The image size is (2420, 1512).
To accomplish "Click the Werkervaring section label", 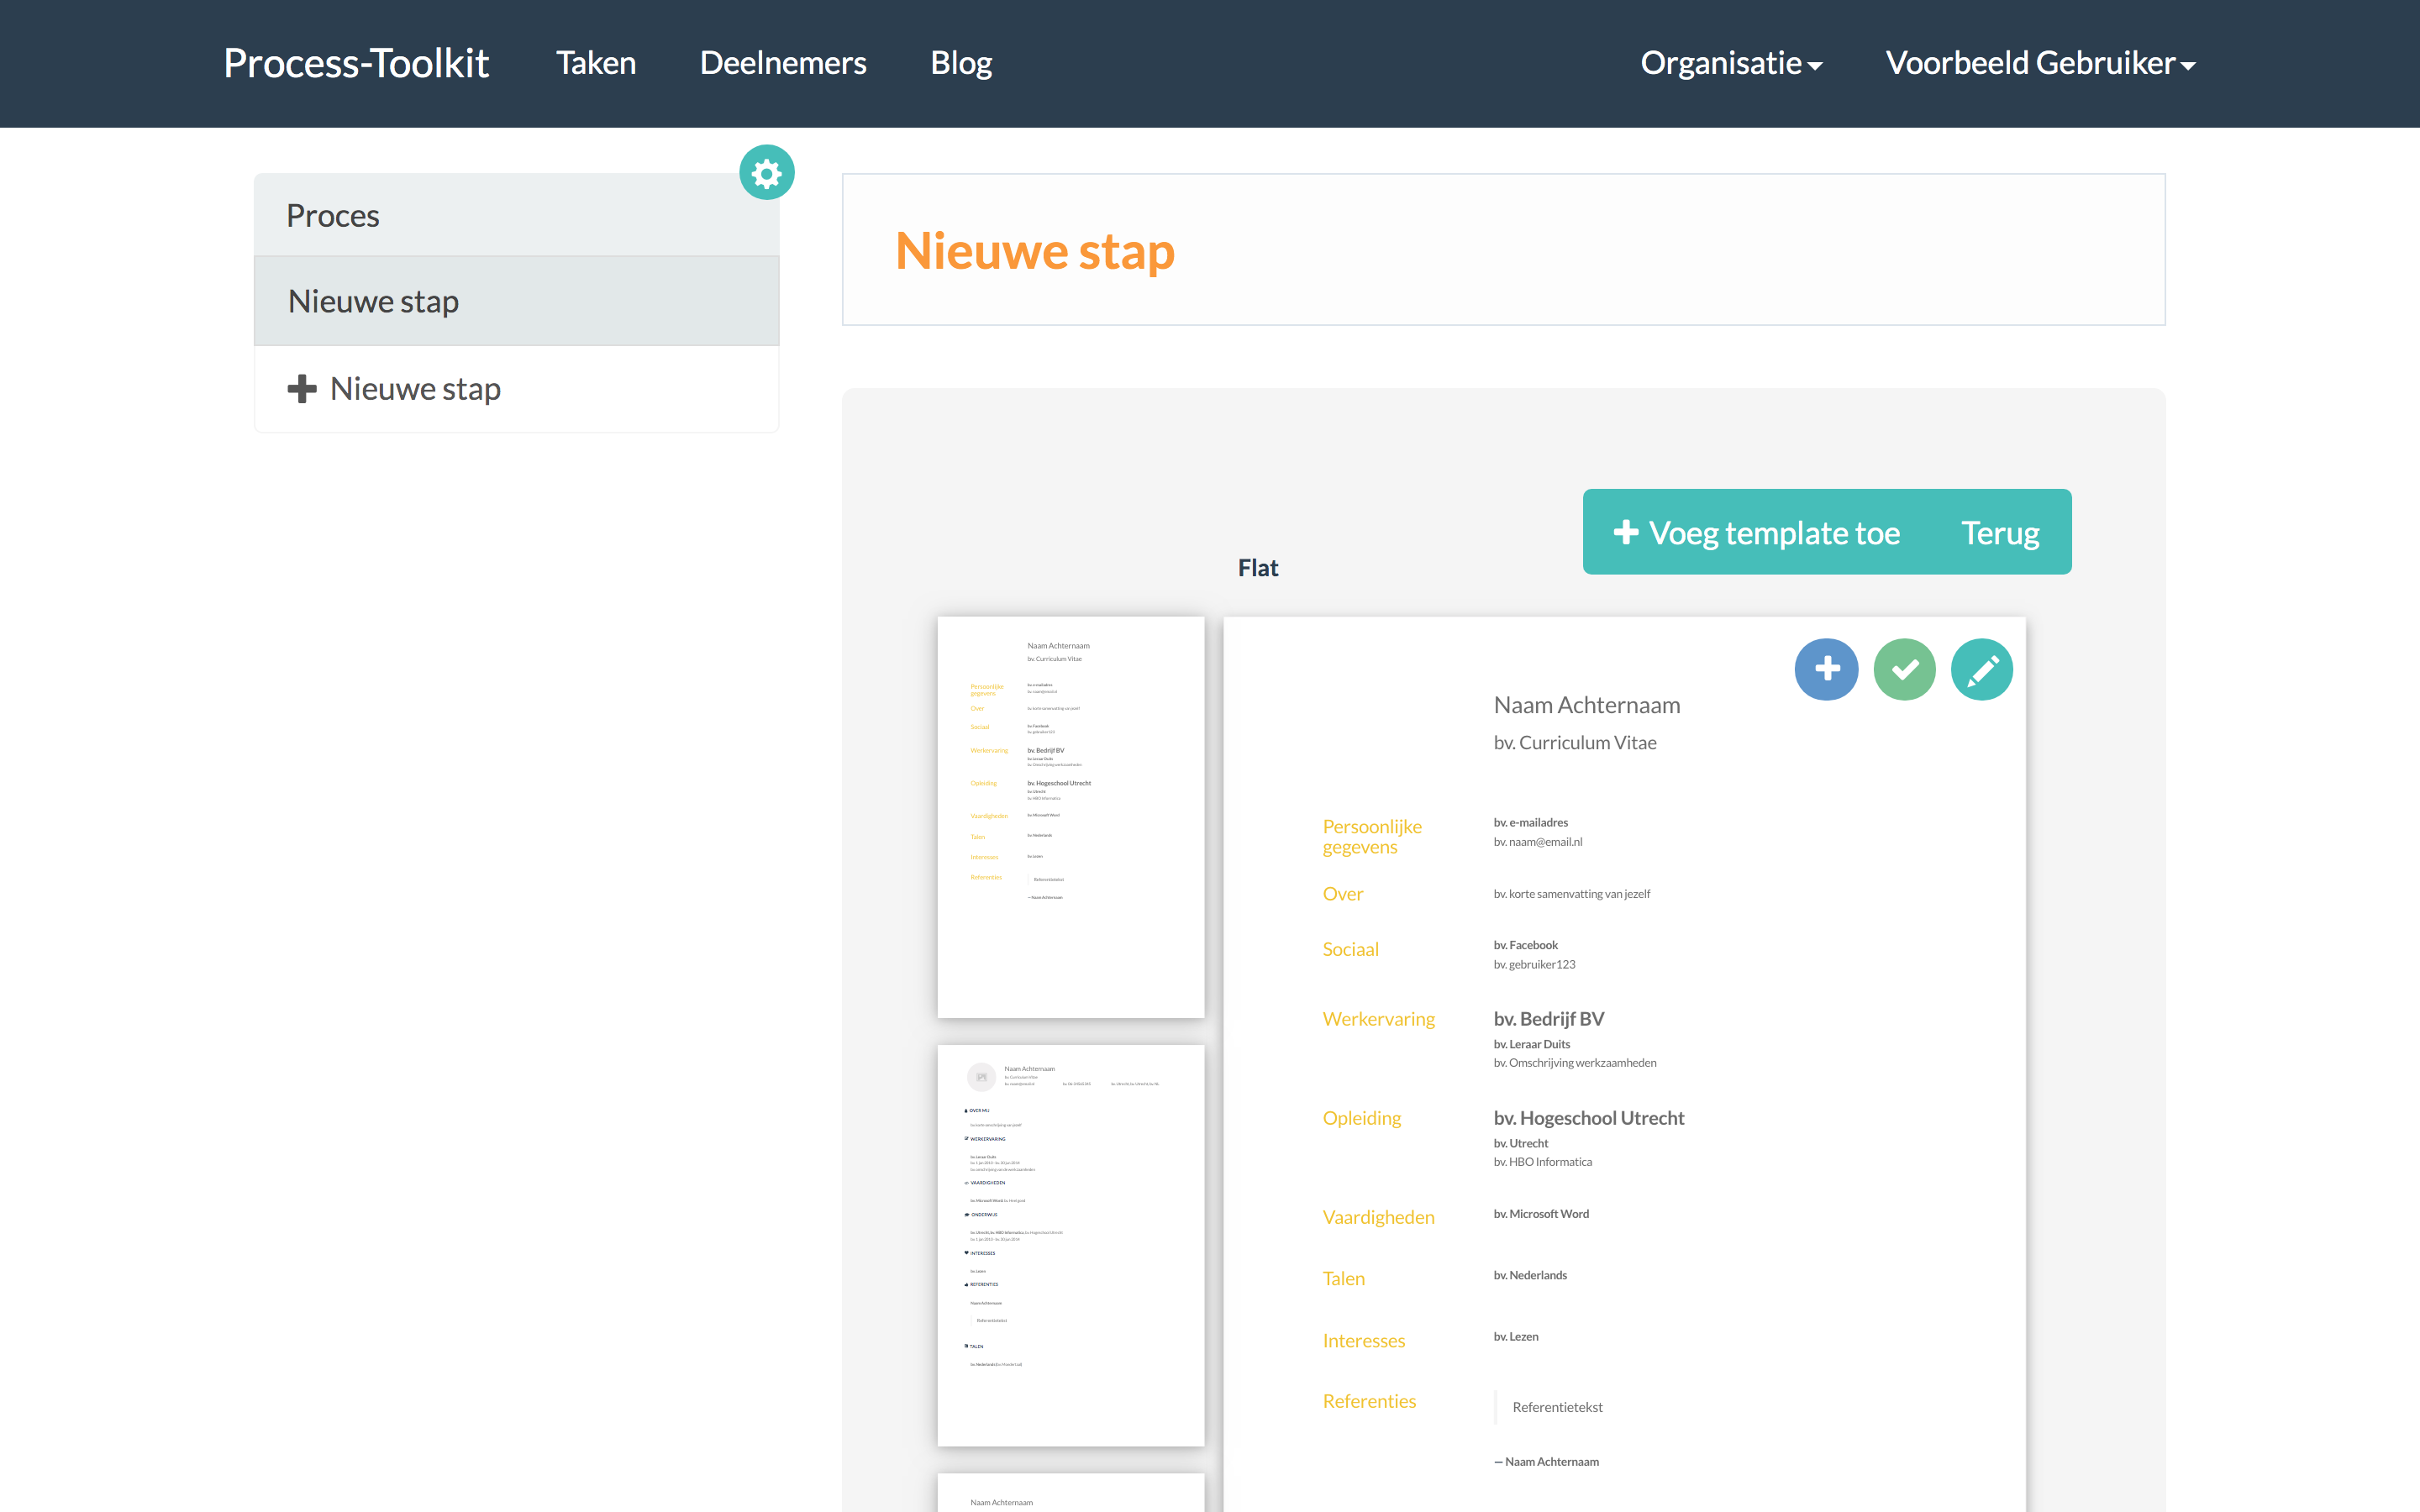I will tap(1378, 1019).
